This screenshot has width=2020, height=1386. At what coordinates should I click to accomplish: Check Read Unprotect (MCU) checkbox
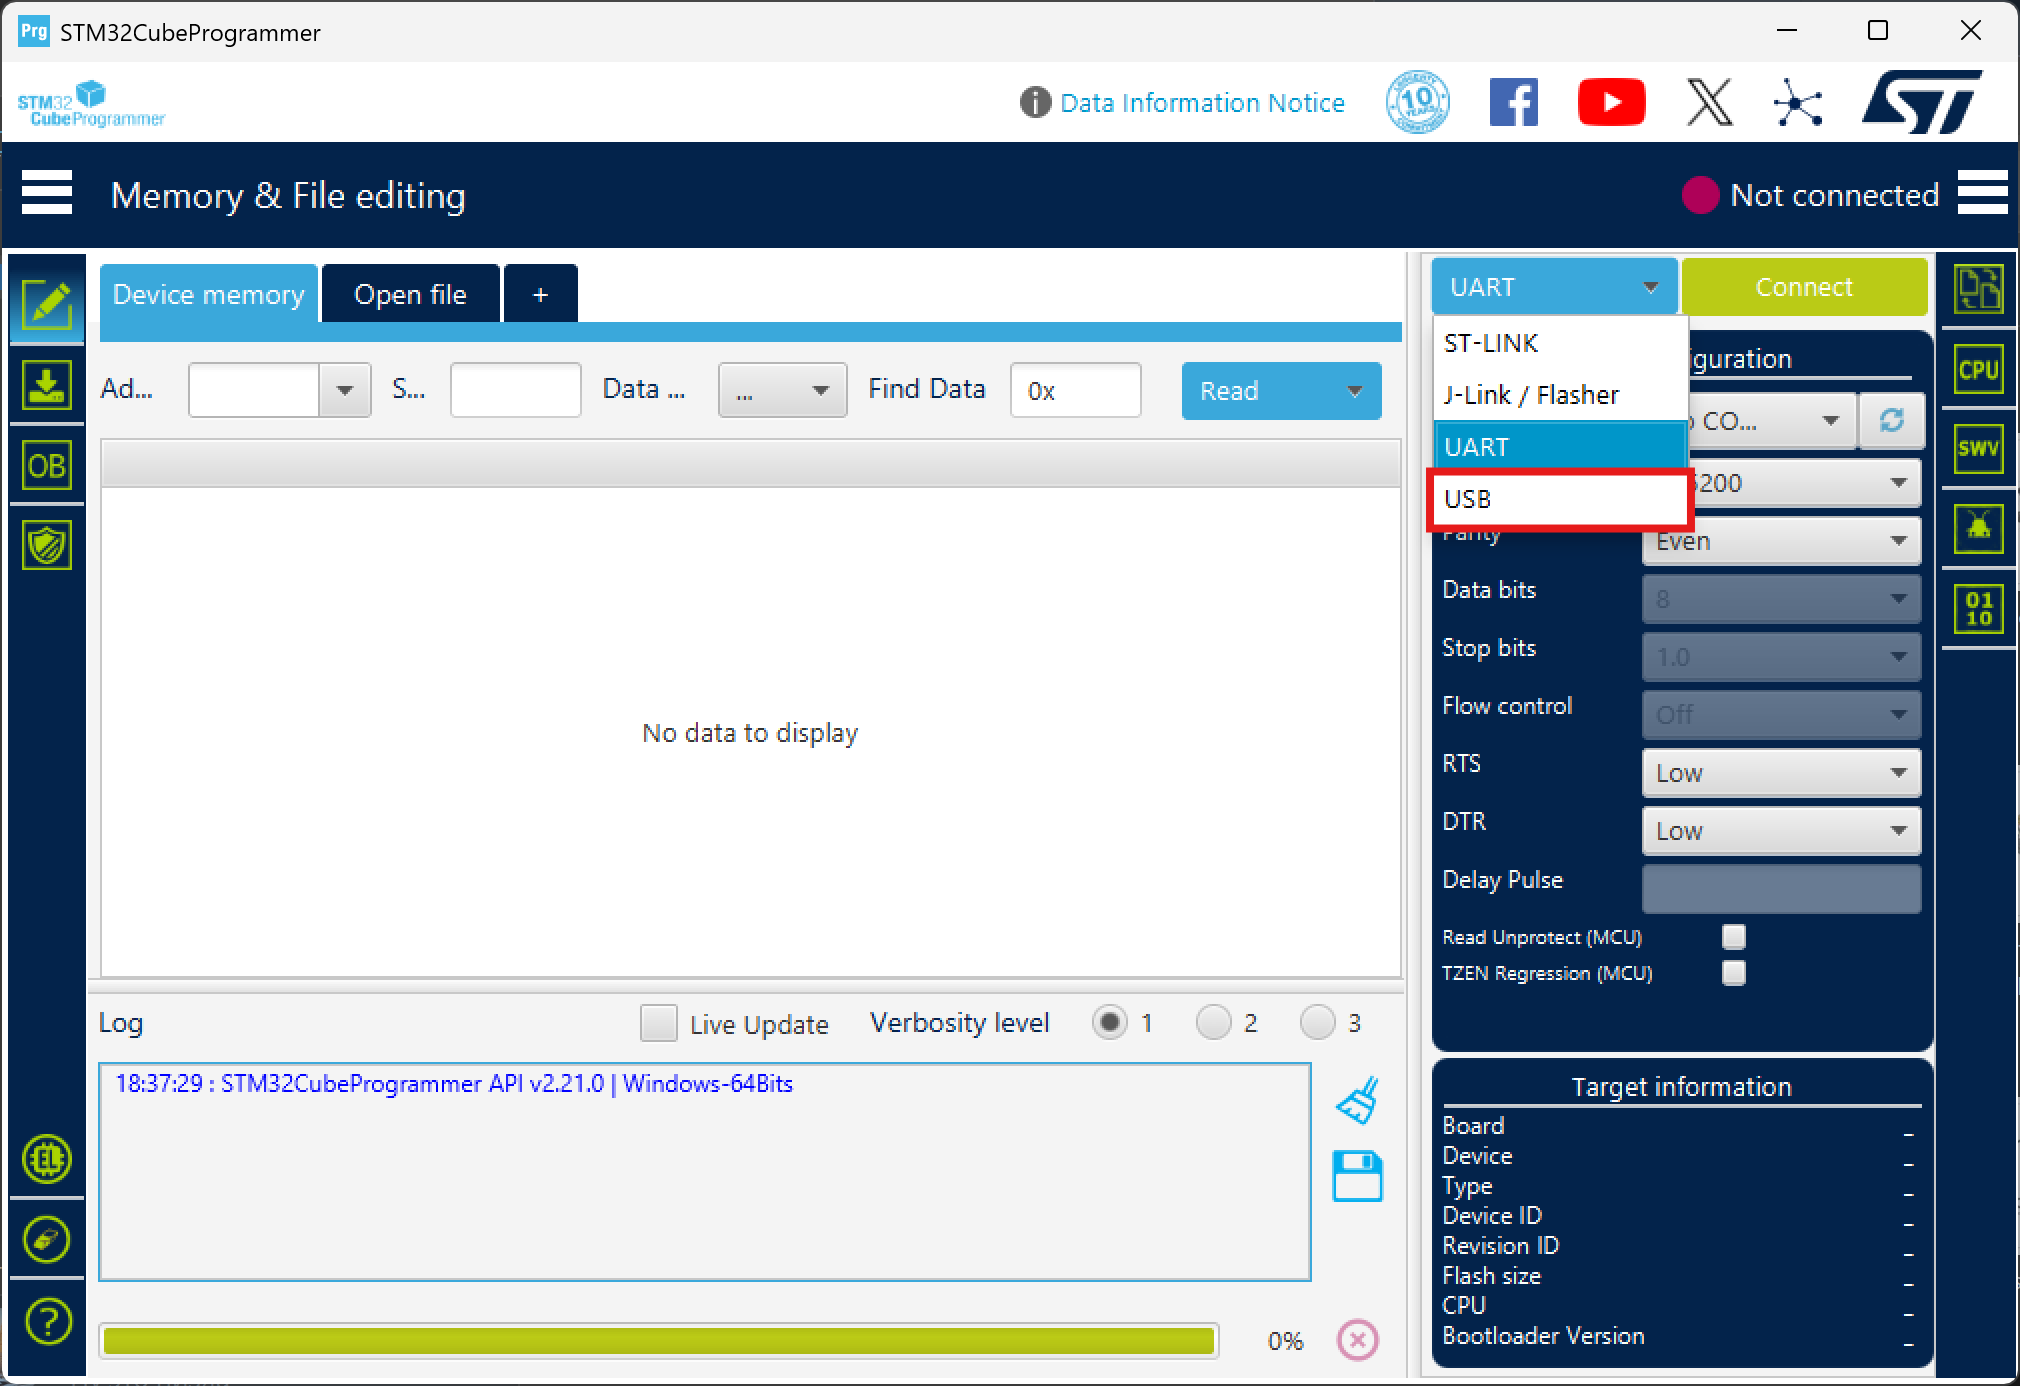tap(1733, 937)
